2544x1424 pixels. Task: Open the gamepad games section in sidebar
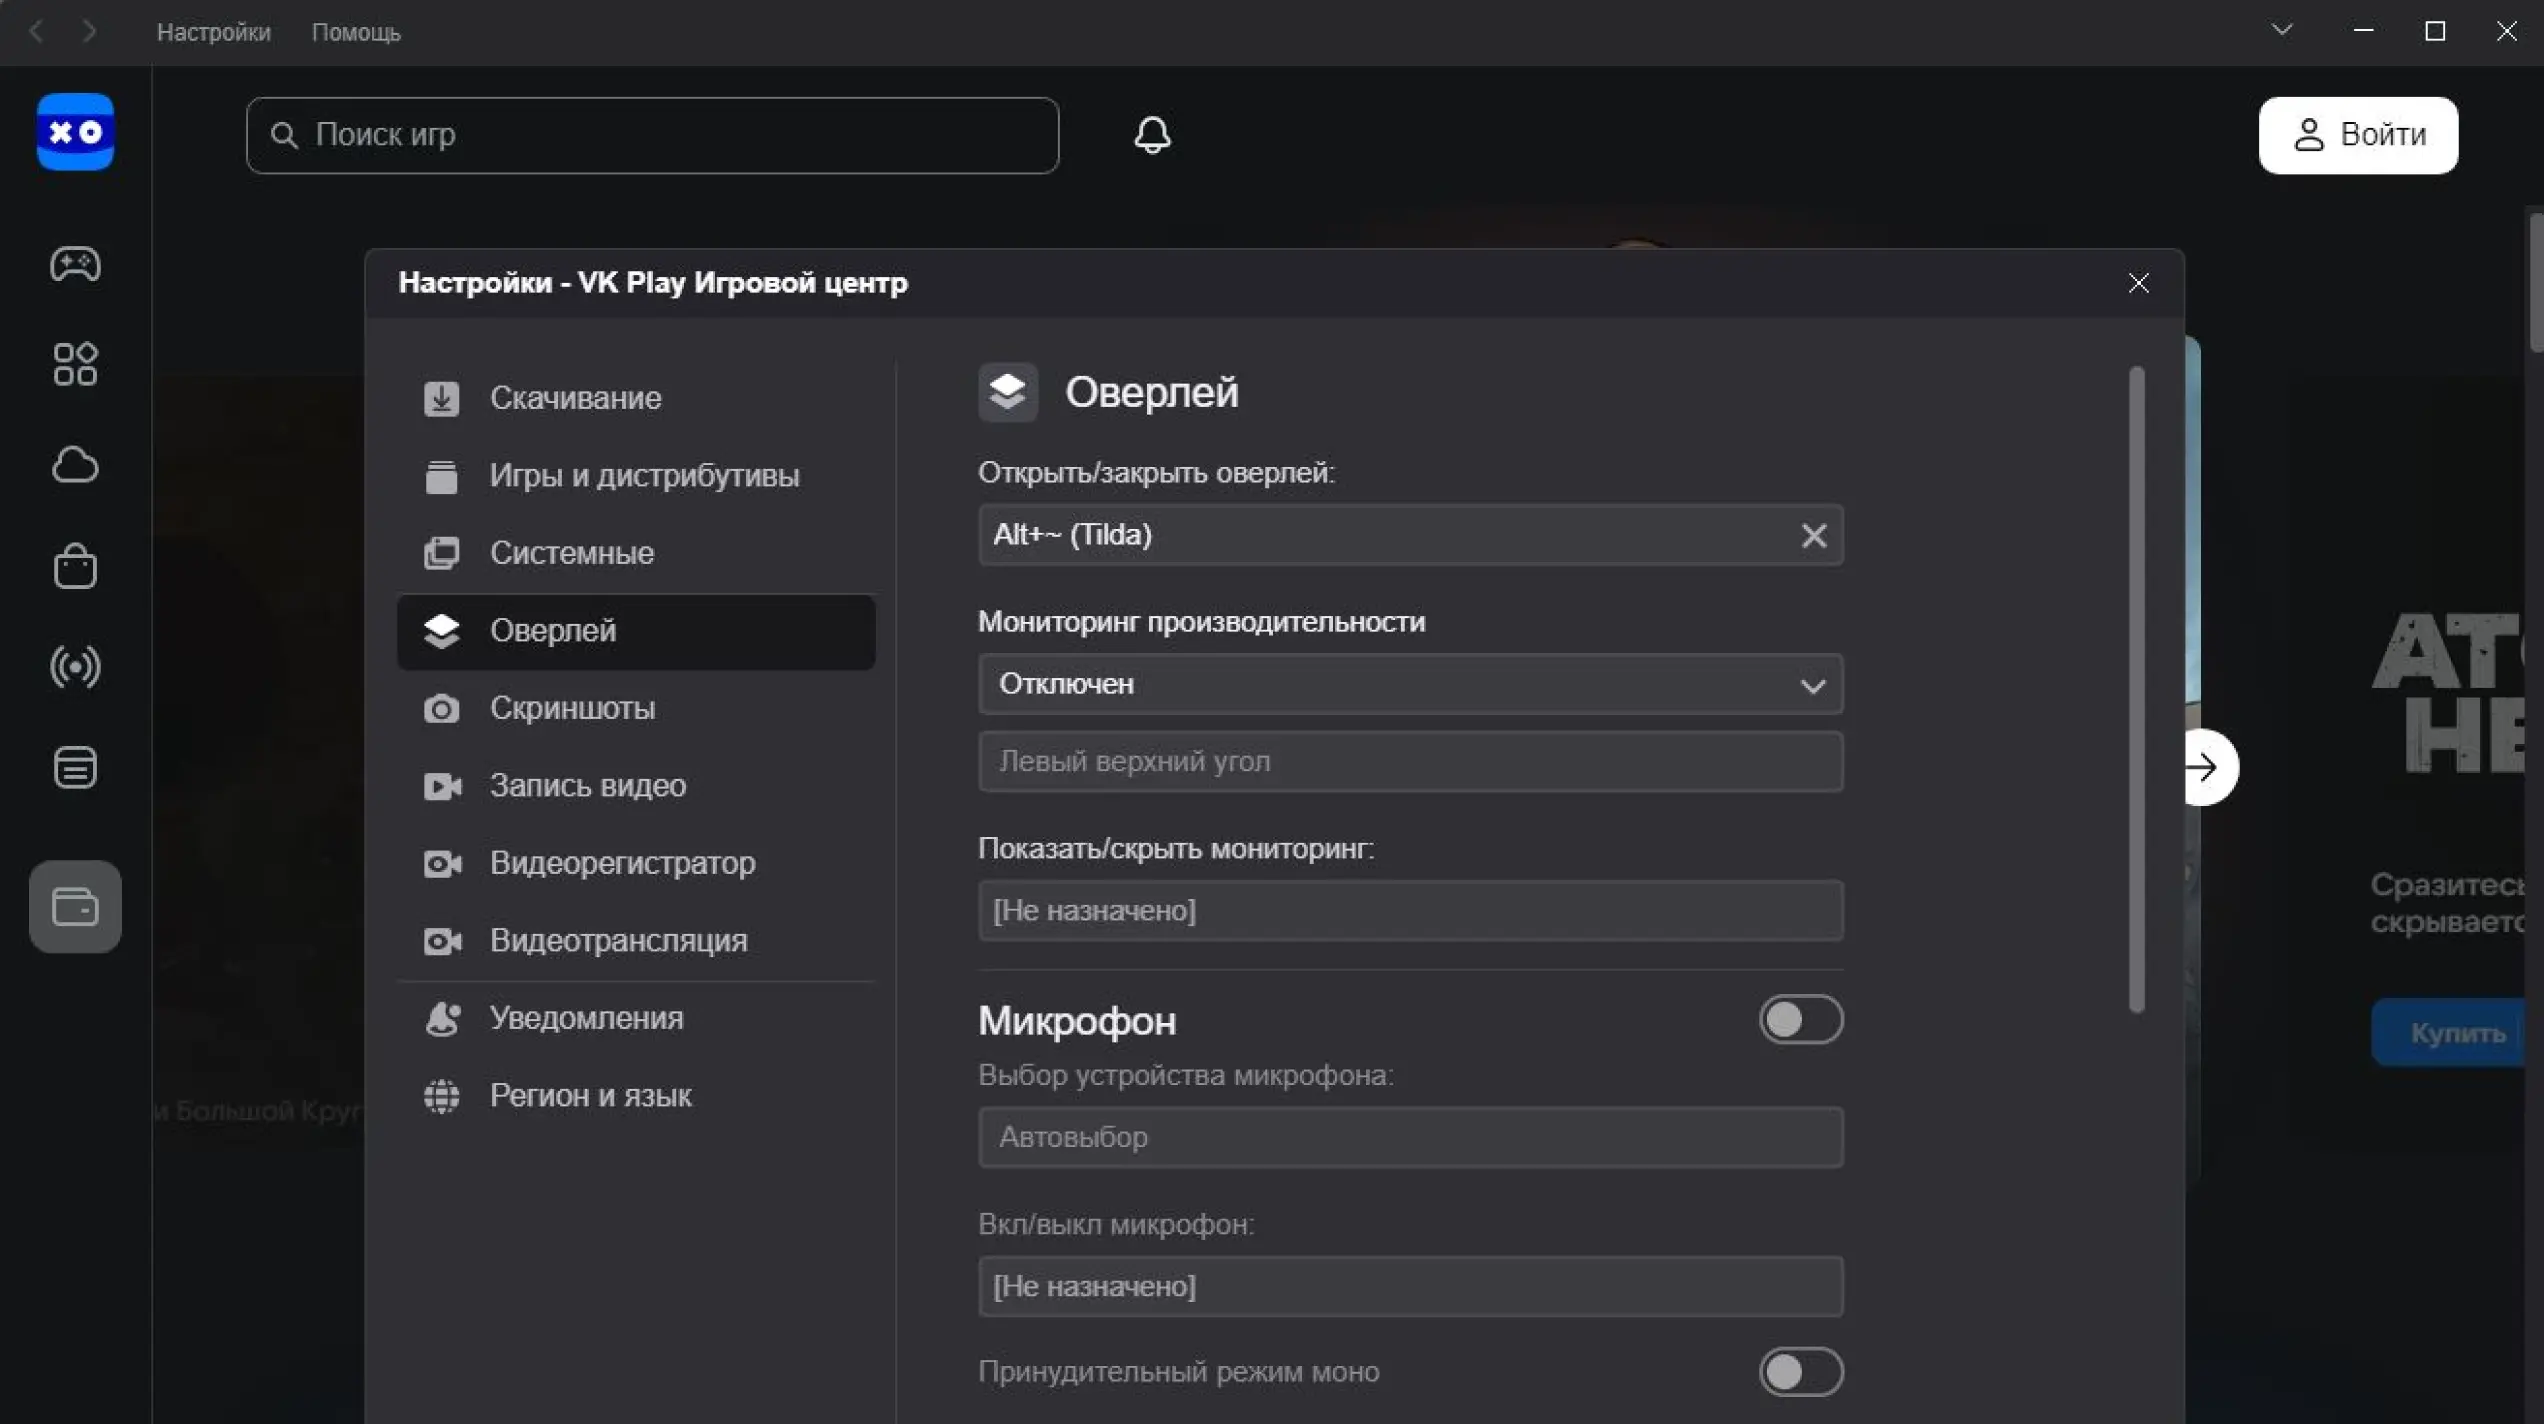(75, 264)
